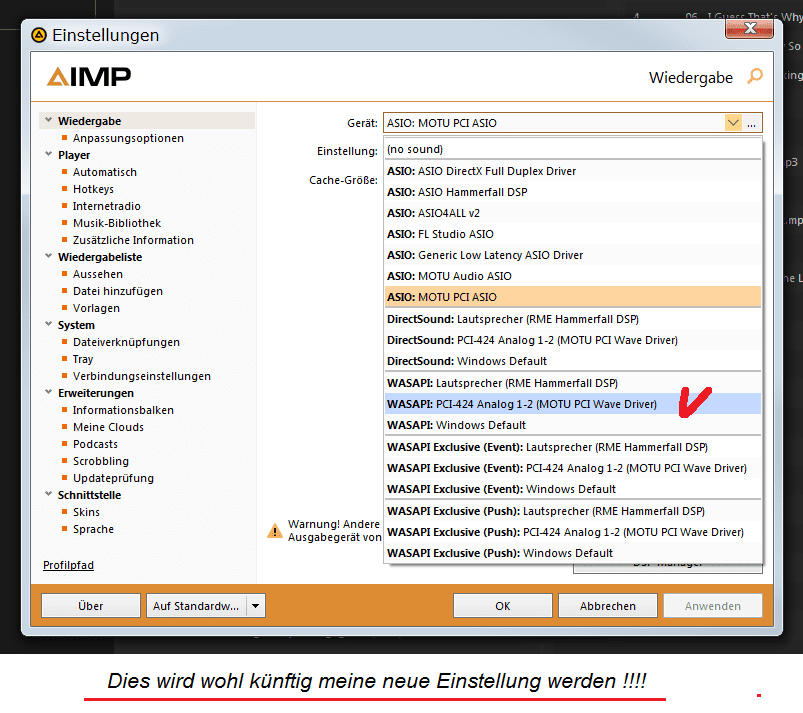Open Updateprüfung settings
803x713 pixels.
[x=113, y=478]
